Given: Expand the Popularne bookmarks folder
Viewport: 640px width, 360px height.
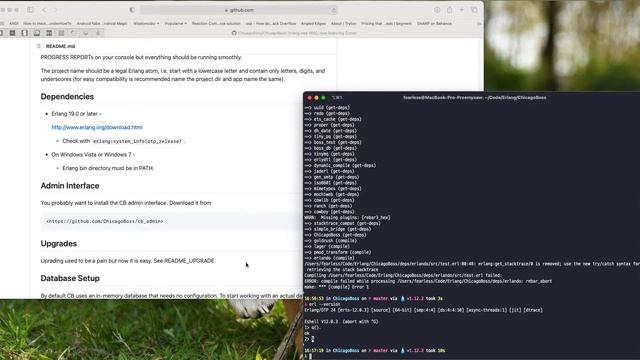Looking at the screenshot, I should pos(176,24).
